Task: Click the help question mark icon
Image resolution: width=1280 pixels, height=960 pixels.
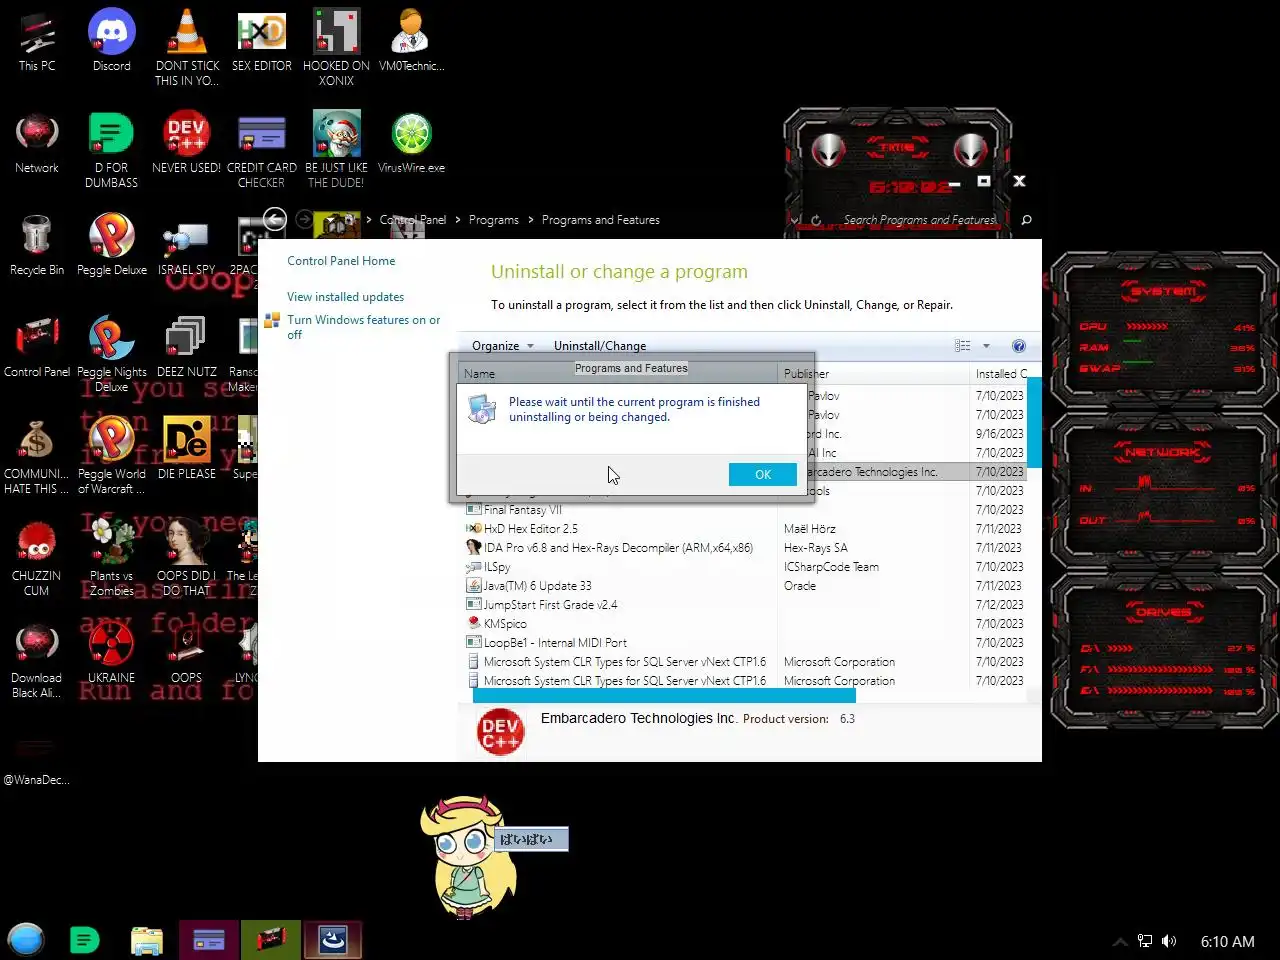Action: click(x=1018, y=346)
